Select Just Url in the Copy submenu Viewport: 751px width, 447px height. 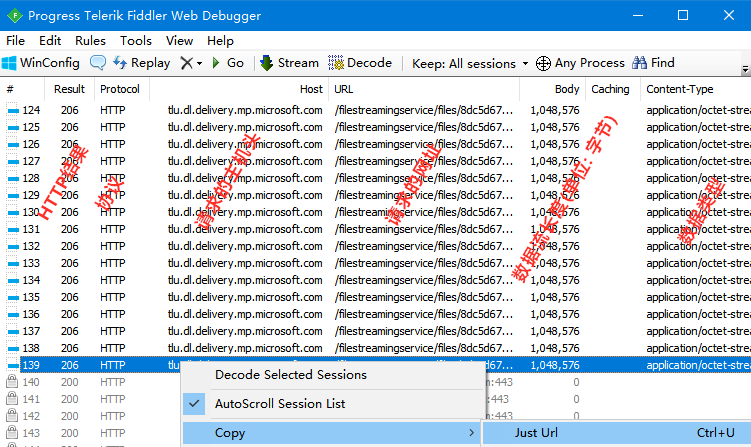617,433
